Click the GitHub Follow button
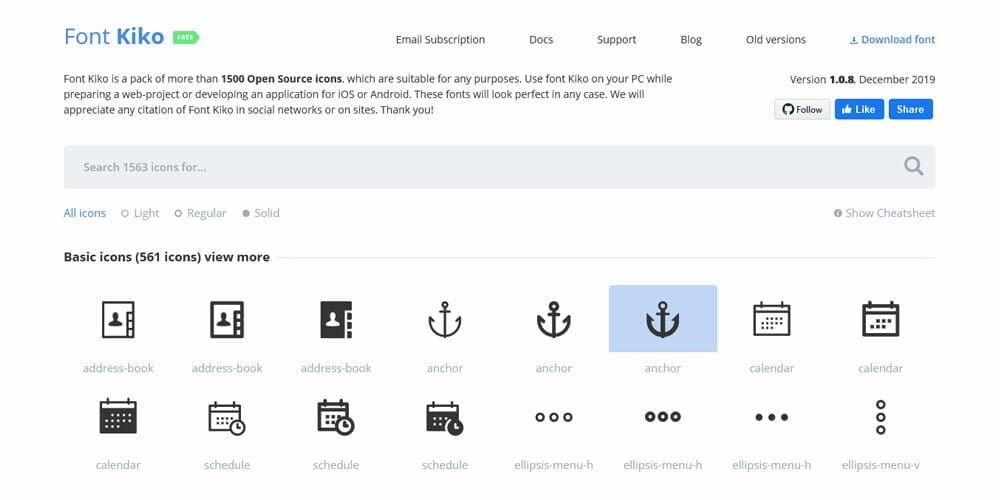Image resolution: width=1000 pixels, height=500 pixels. [x=802, y=109]
